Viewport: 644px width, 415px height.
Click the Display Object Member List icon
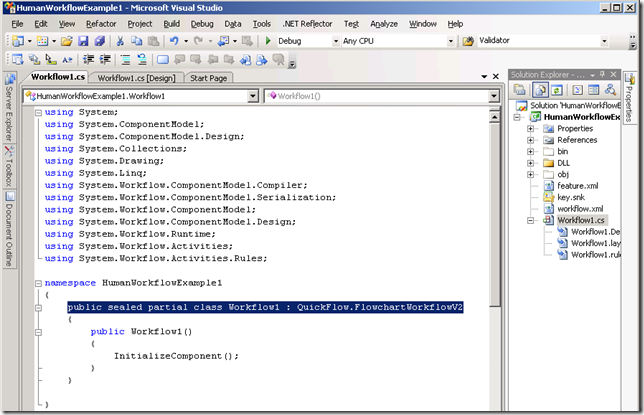(18, 60)
